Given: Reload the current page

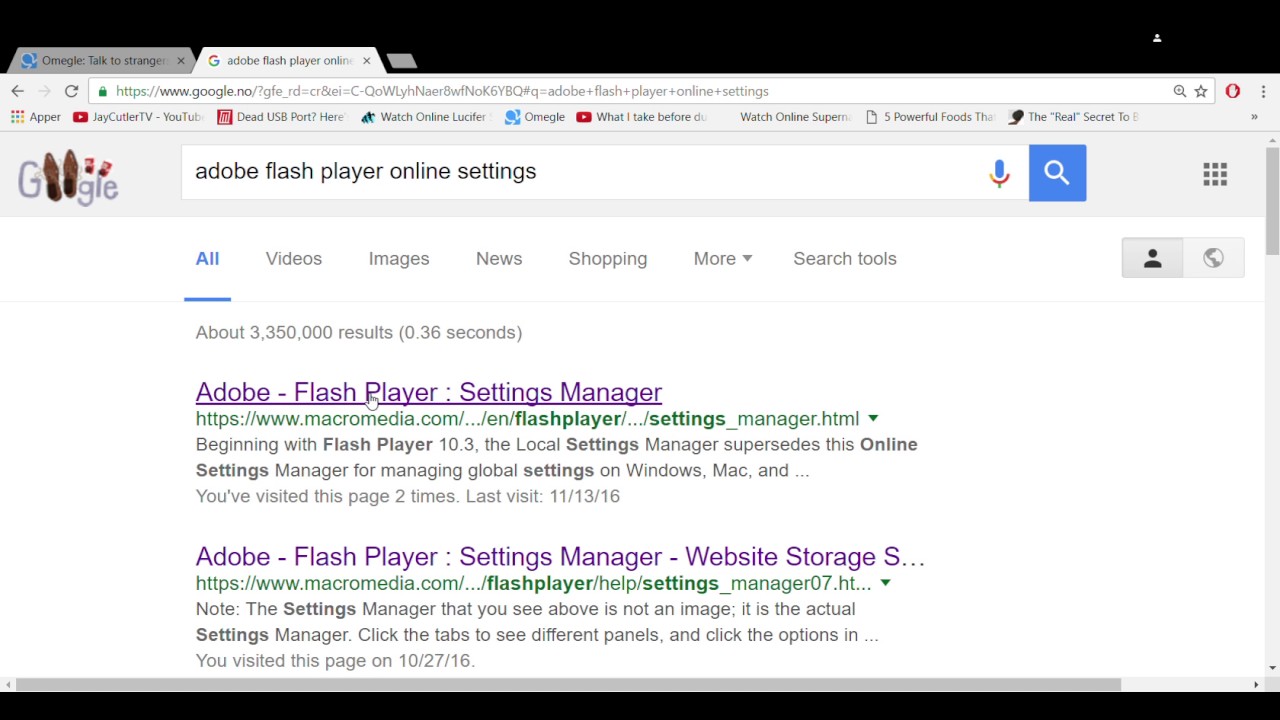Looking at the screenshot, I should [x=71, y=91].
